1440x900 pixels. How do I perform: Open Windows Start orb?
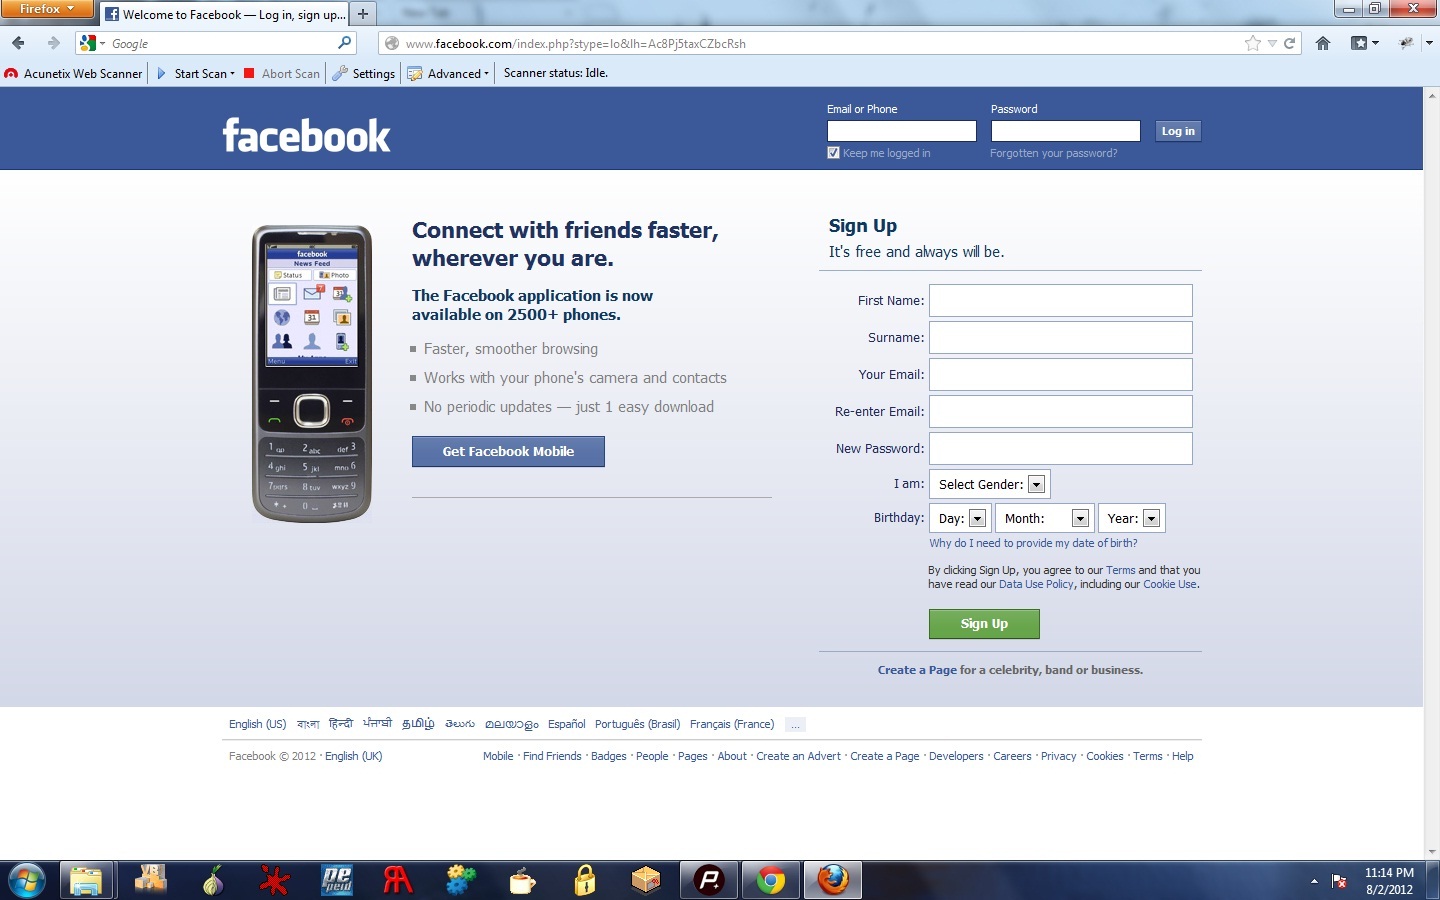(x=26, y=881)
